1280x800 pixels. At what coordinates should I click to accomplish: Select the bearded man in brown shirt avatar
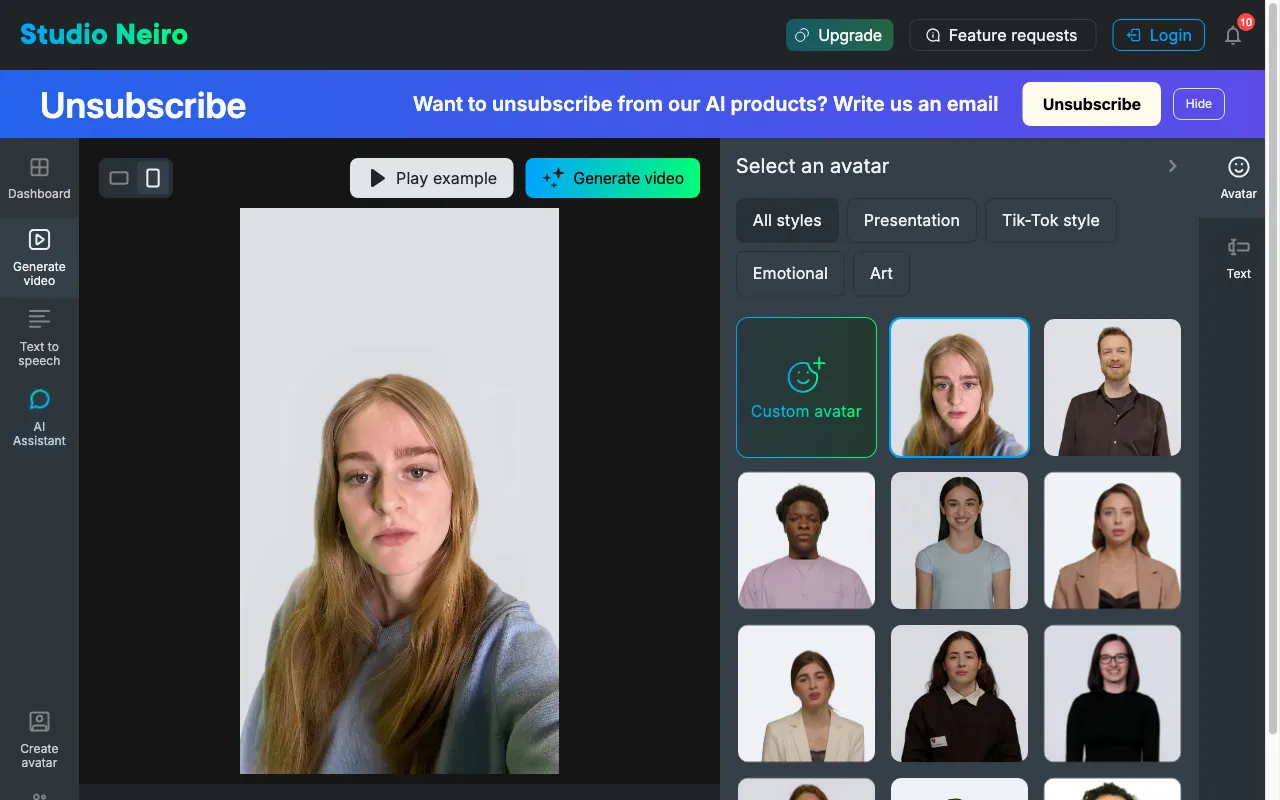1112,388
